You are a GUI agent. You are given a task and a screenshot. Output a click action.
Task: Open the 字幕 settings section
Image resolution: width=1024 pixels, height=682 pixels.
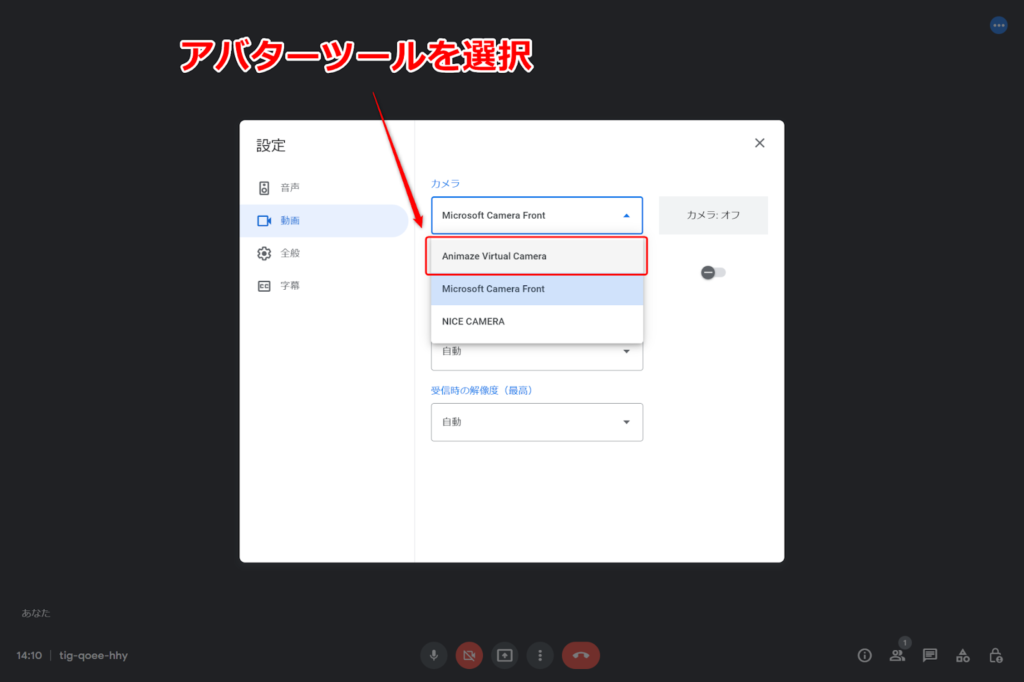pyautogui.click(x=290, y=287)
